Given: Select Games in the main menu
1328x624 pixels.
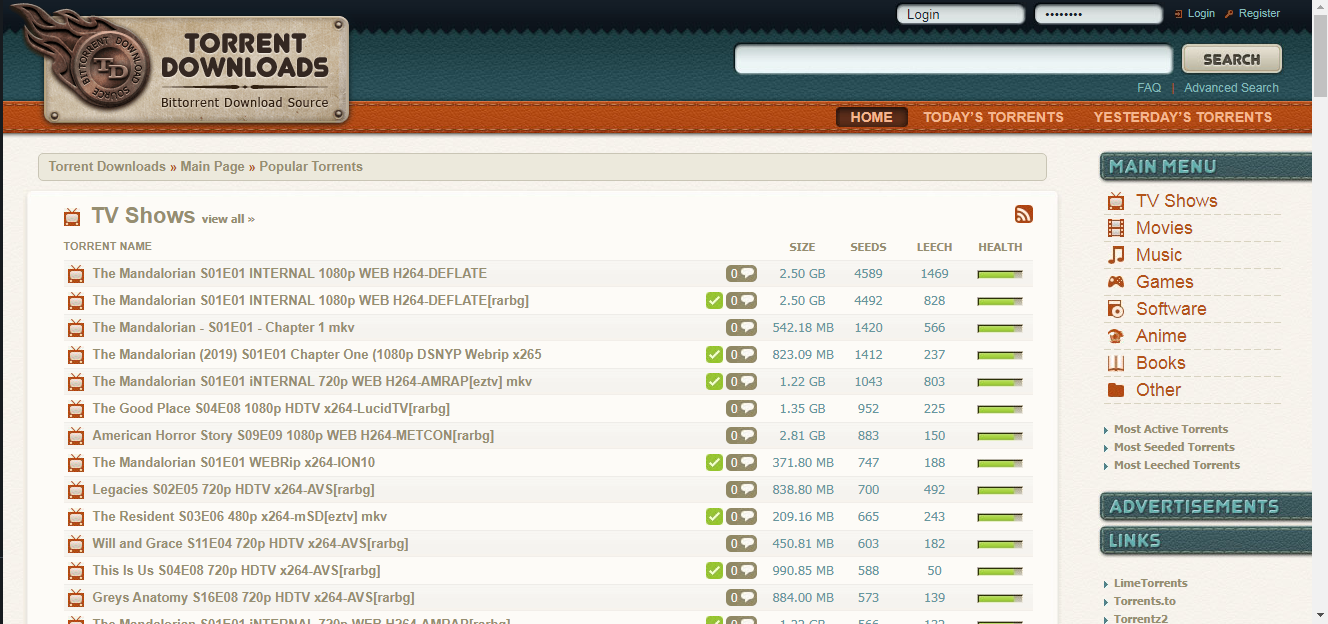Looking at the screenshot, I should coord(1165,282).
